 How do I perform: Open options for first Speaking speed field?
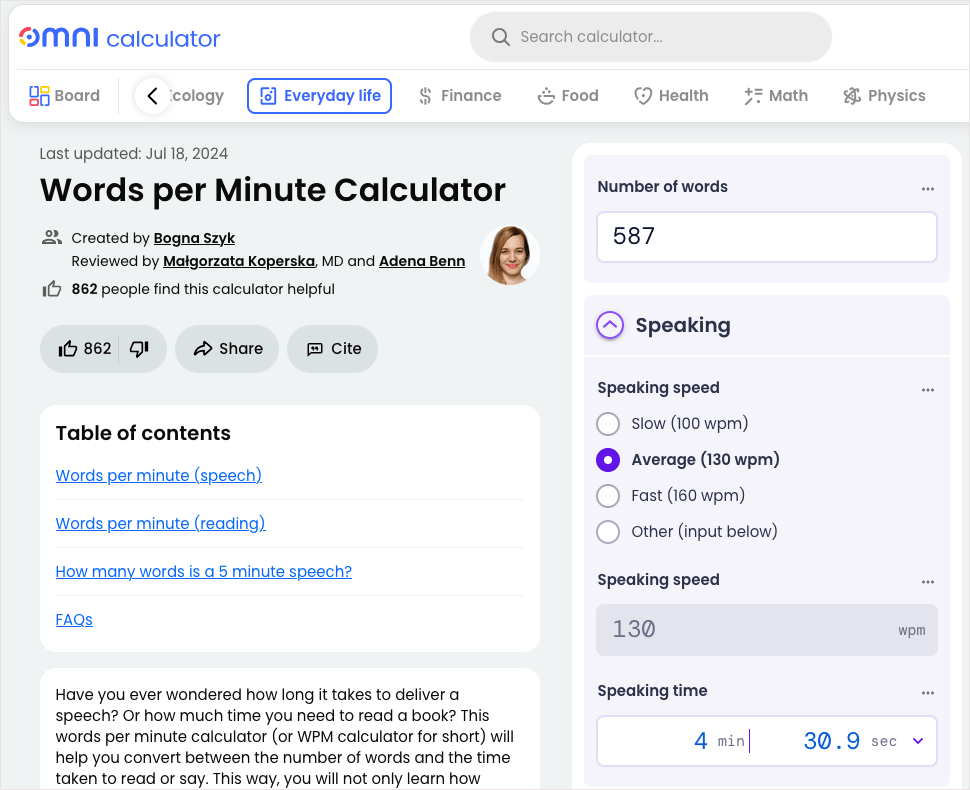(x=927, y=389)
